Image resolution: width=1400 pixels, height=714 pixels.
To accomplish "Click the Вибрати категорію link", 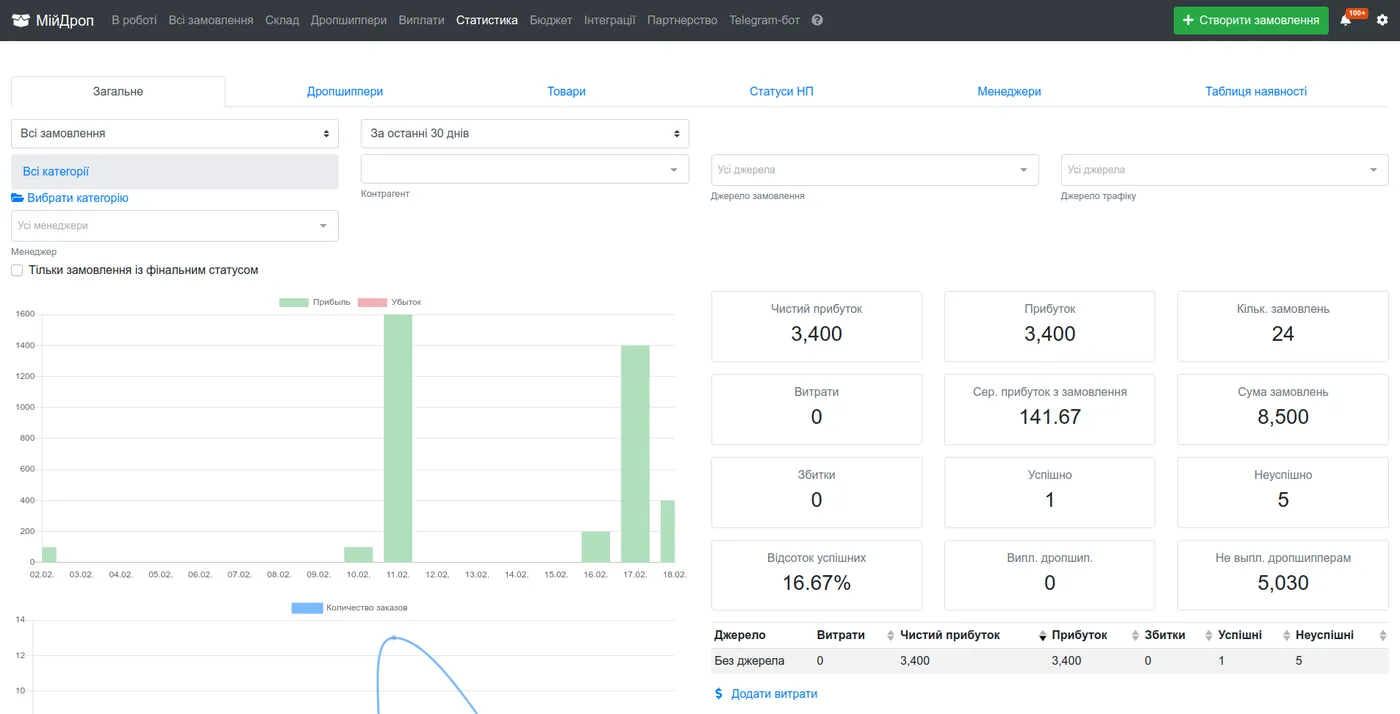I will coord(77,198).
